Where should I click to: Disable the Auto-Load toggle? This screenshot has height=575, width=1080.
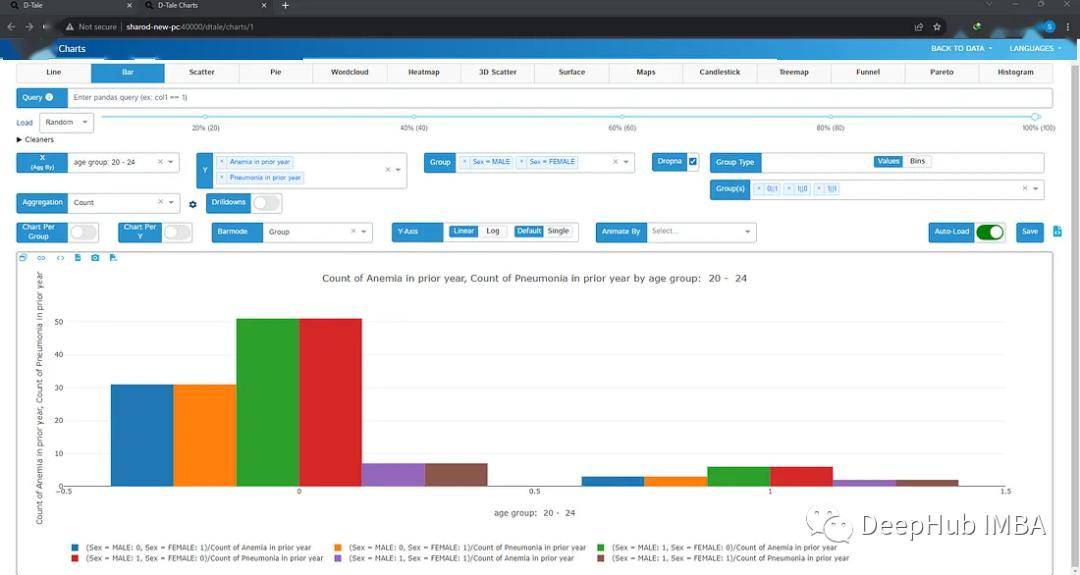click(990, 232)
